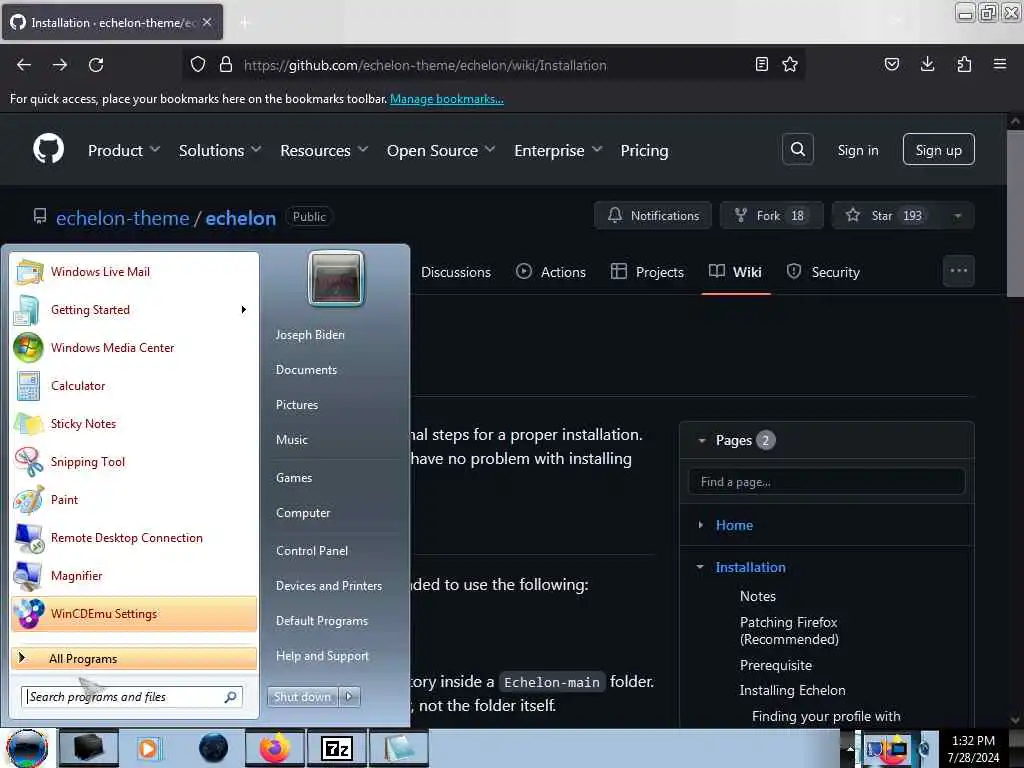Screen dimensions: 1024x768
Task: Open the Pocket save icon
Action: [891, 64]
